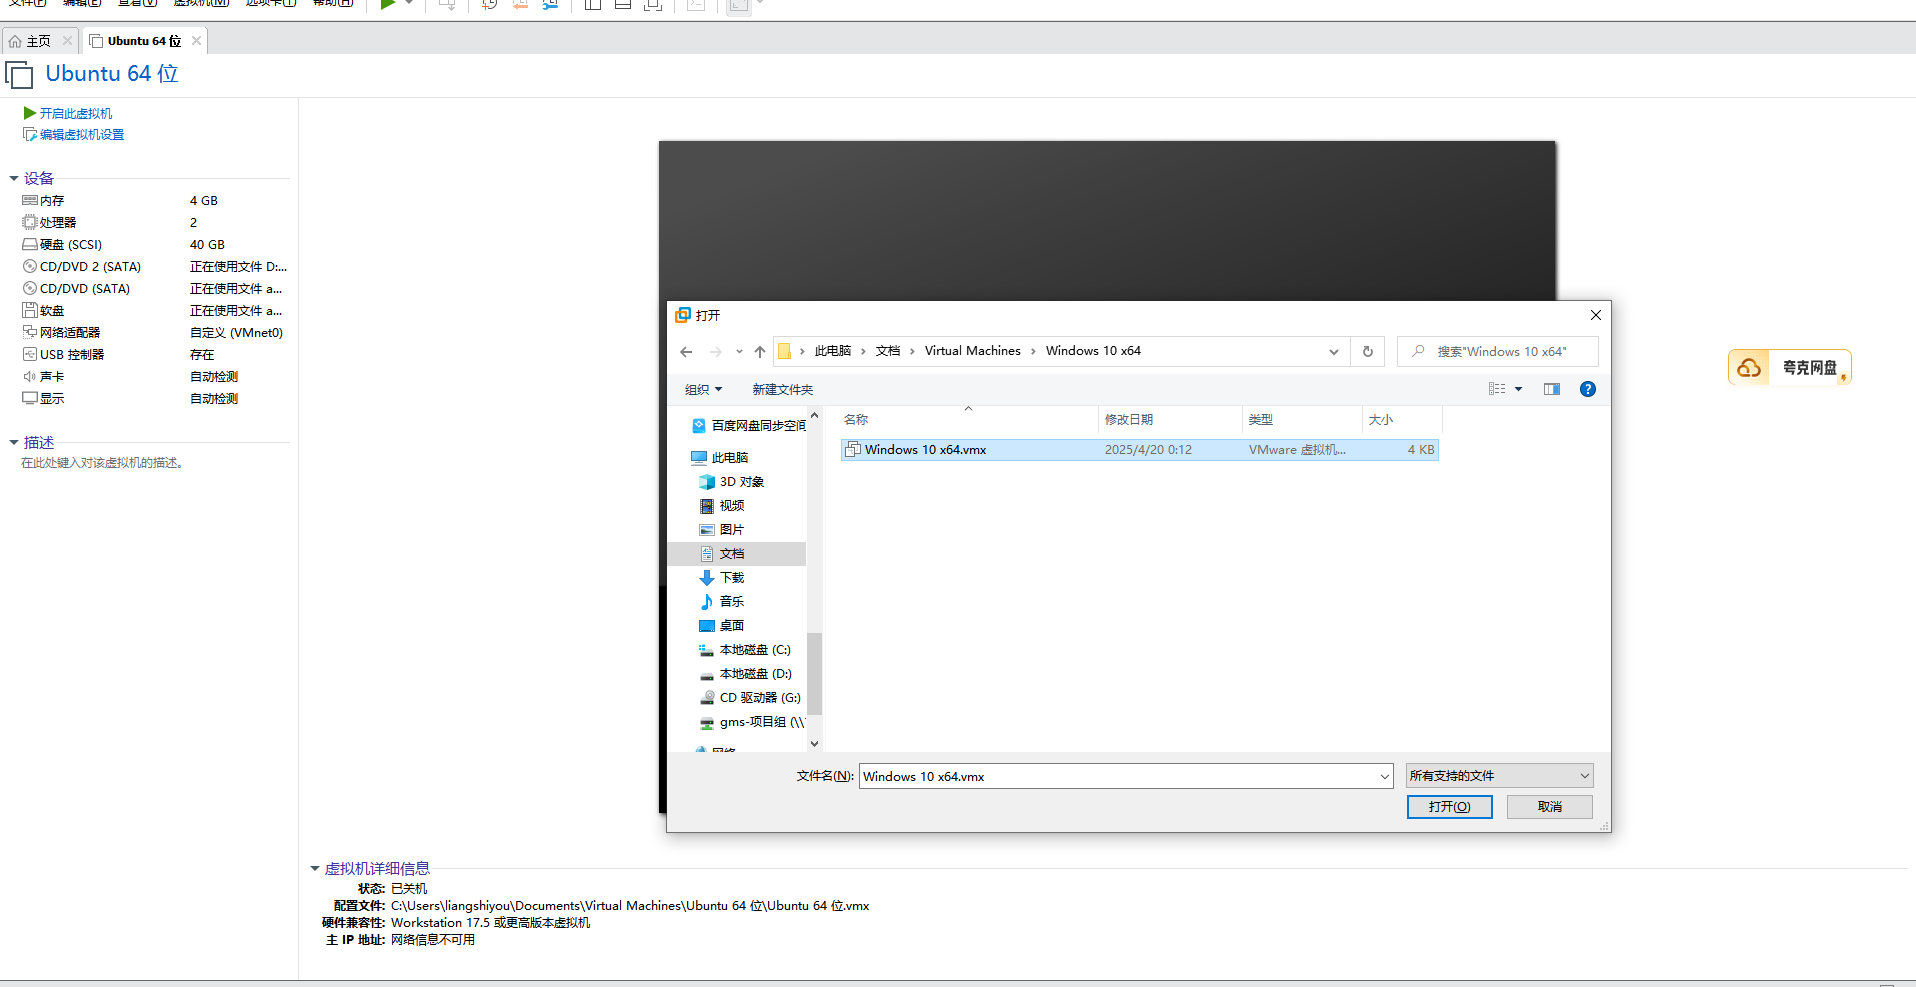Click the sidebar scrollbar up arrow
This screenshot has width=1916, height=987.
click(x=814, y=415)
